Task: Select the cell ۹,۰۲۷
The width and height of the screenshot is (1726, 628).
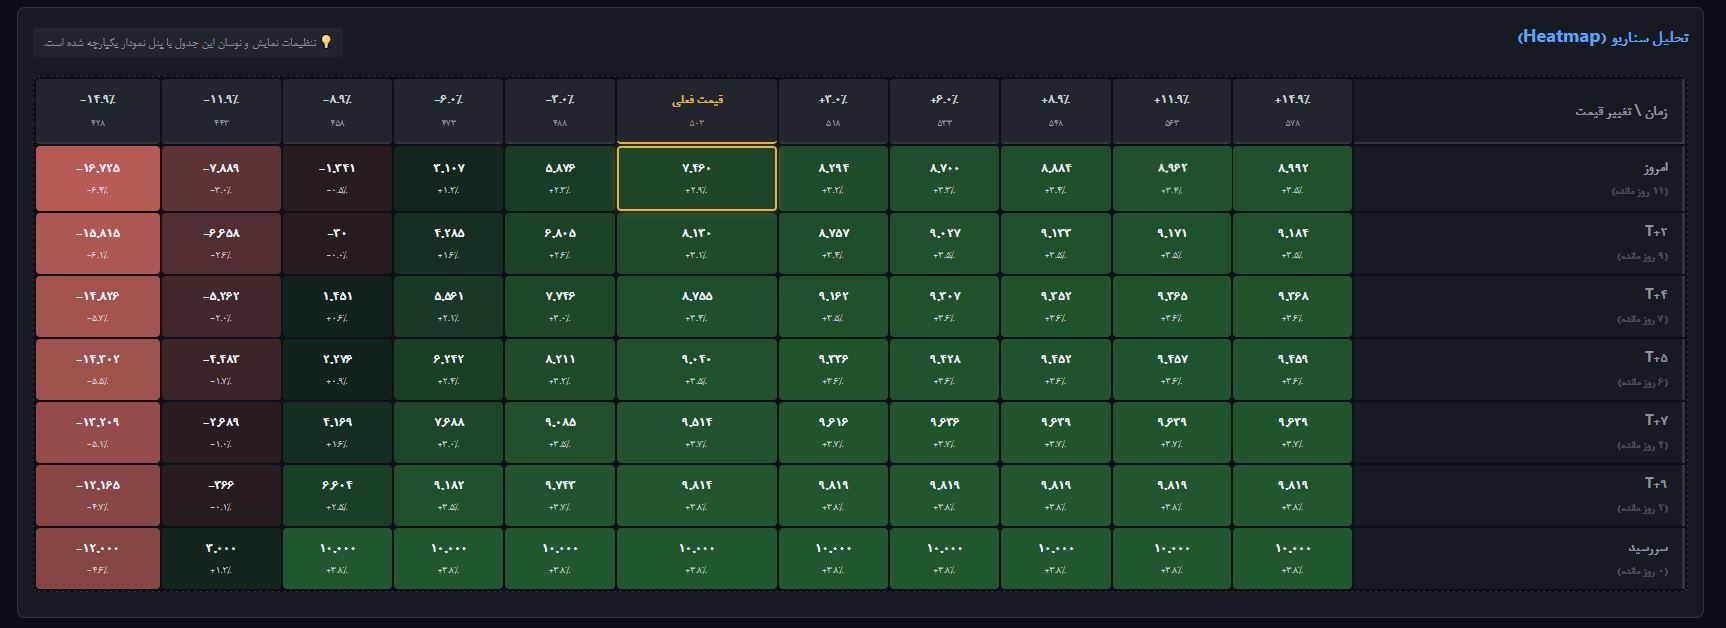Action: point(944,243)
